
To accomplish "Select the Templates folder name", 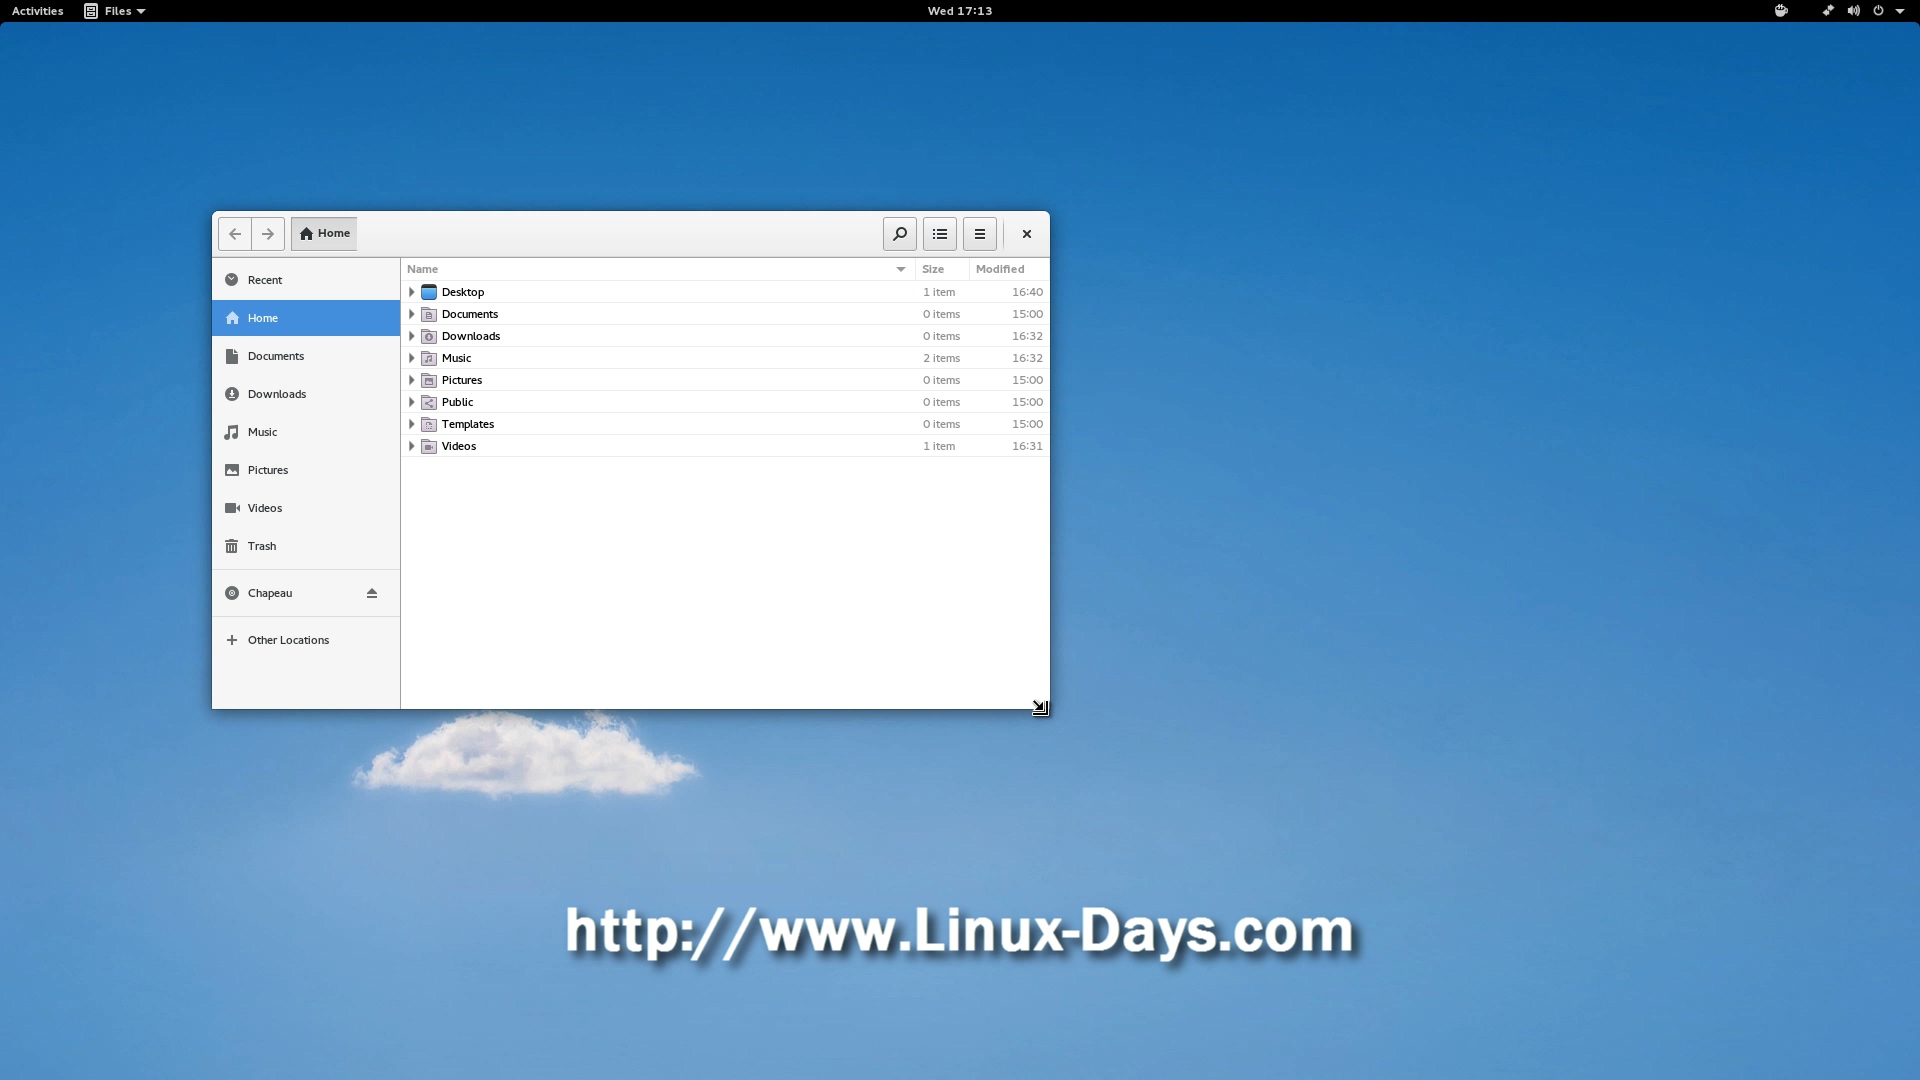I will [x=468, y=424].
